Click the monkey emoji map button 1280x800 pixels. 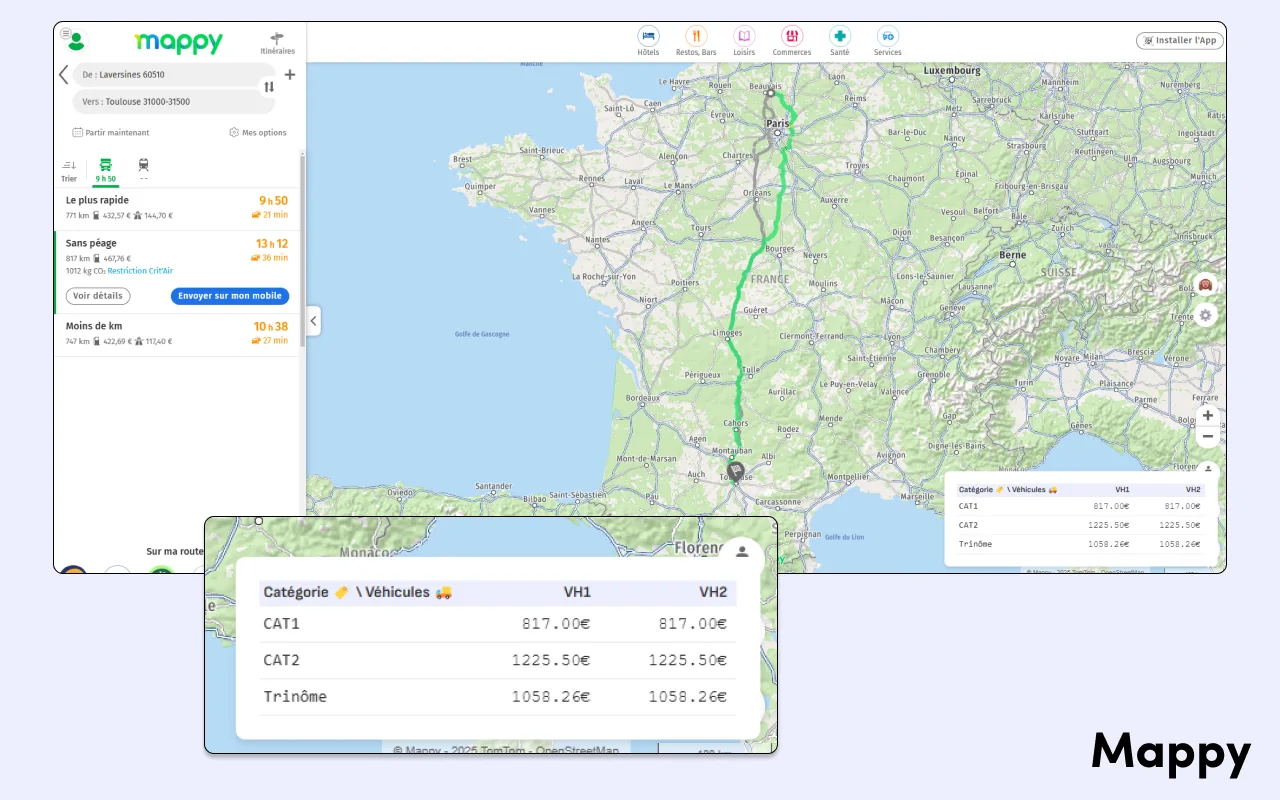(x=1206, y=285)
